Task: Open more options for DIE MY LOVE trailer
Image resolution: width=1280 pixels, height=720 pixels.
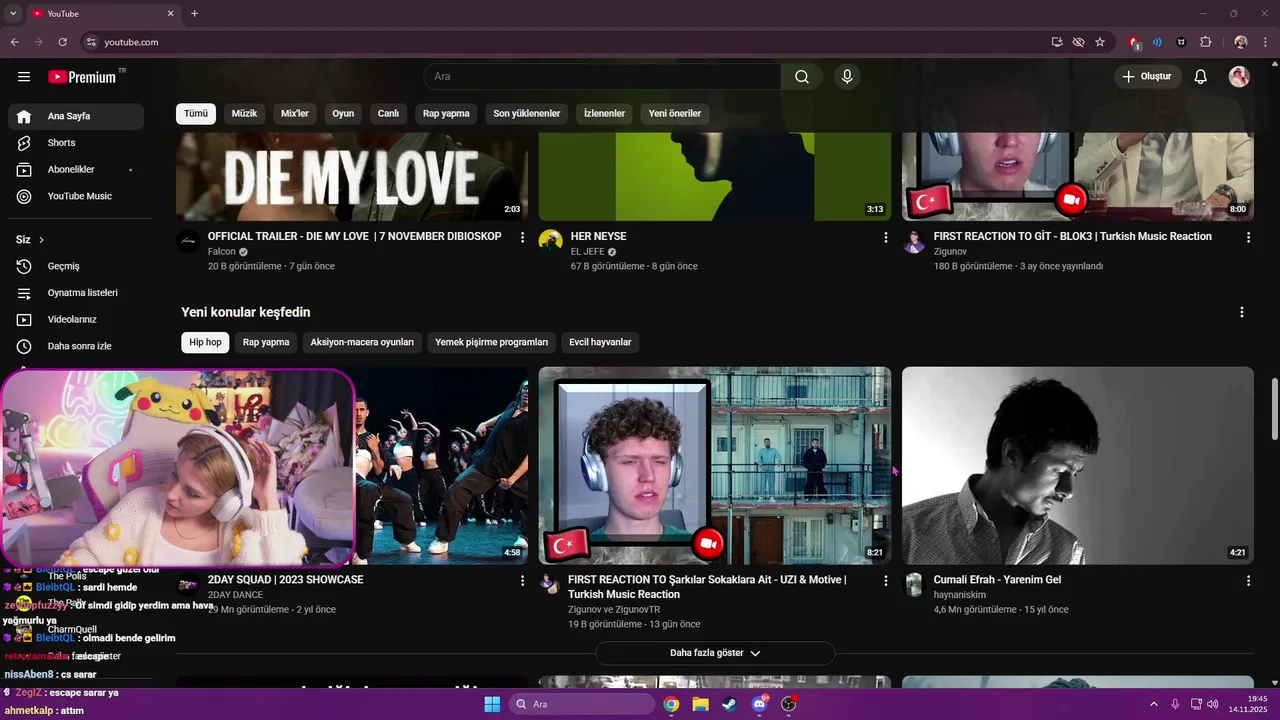Action: (522, 237)
